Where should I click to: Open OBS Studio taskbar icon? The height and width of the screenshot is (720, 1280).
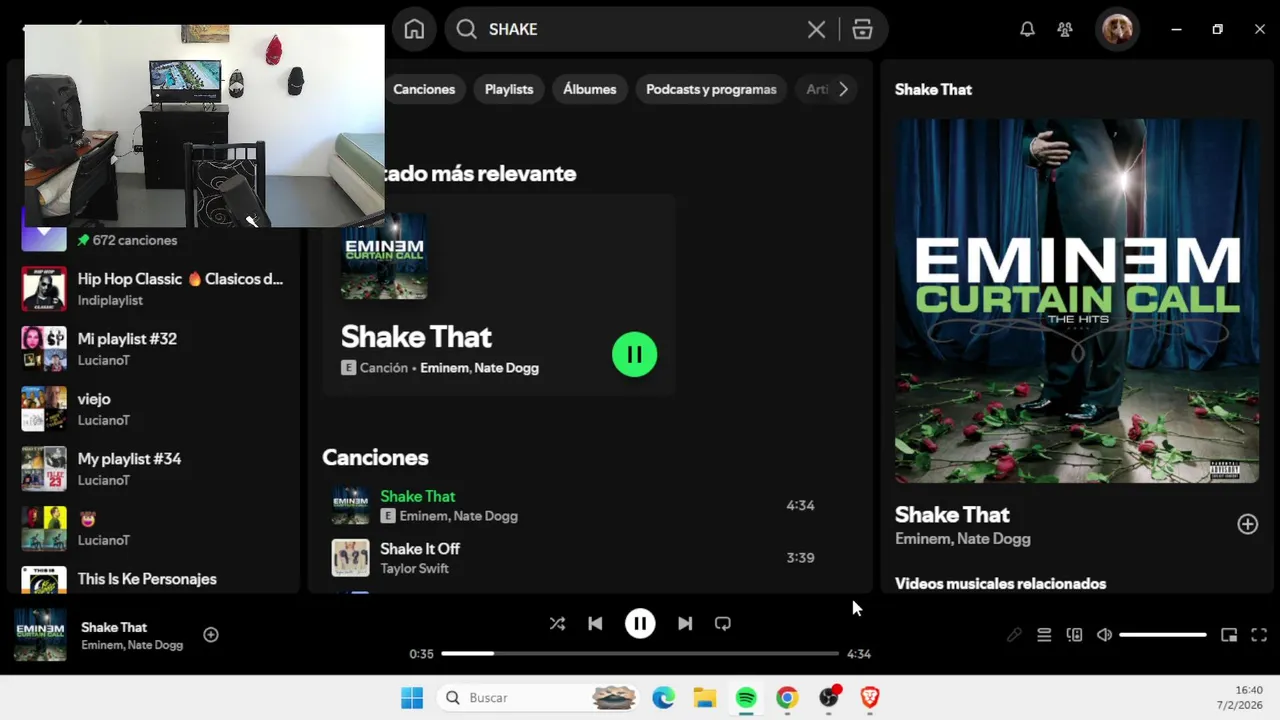(x=829, y=698)
